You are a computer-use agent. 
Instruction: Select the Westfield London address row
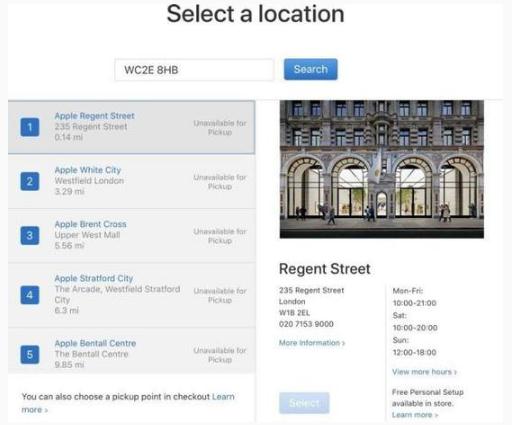(89, 181)
